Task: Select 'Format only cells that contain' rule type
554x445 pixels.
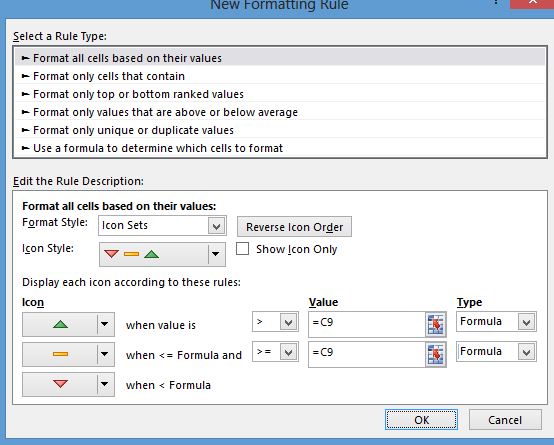Action: [x=280, y=76]
